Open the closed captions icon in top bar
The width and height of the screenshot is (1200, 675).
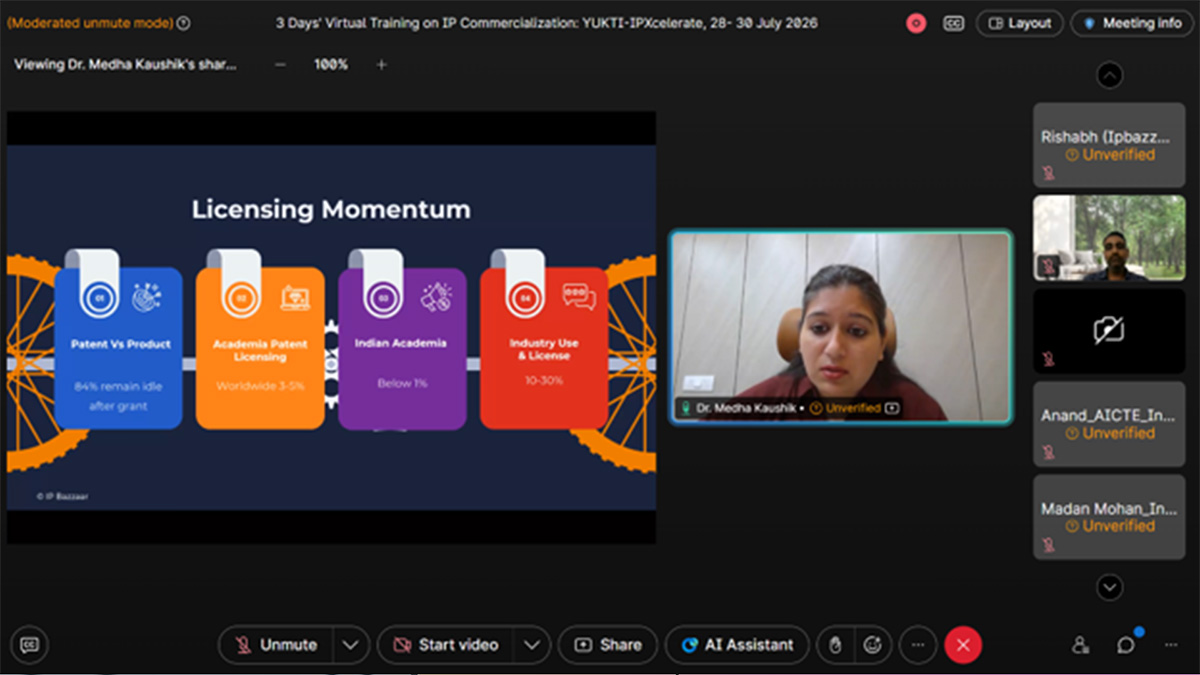pyautogui.click(x=954, y=23)
